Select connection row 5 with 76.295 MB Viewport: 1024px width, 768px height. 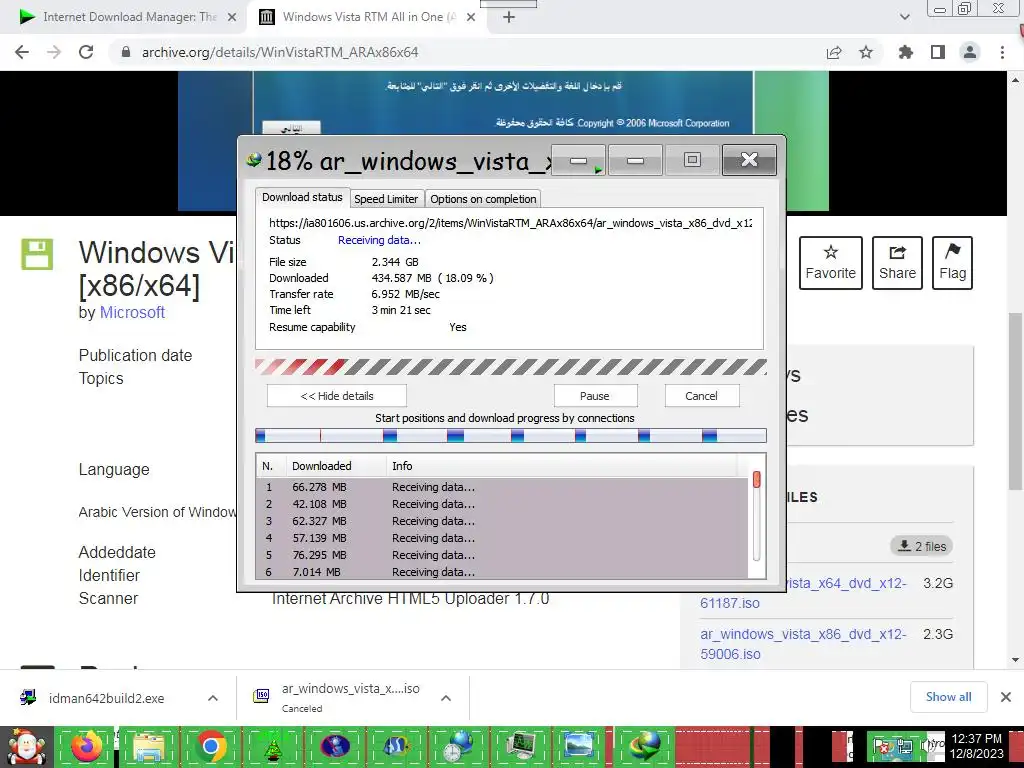(502, 555)
